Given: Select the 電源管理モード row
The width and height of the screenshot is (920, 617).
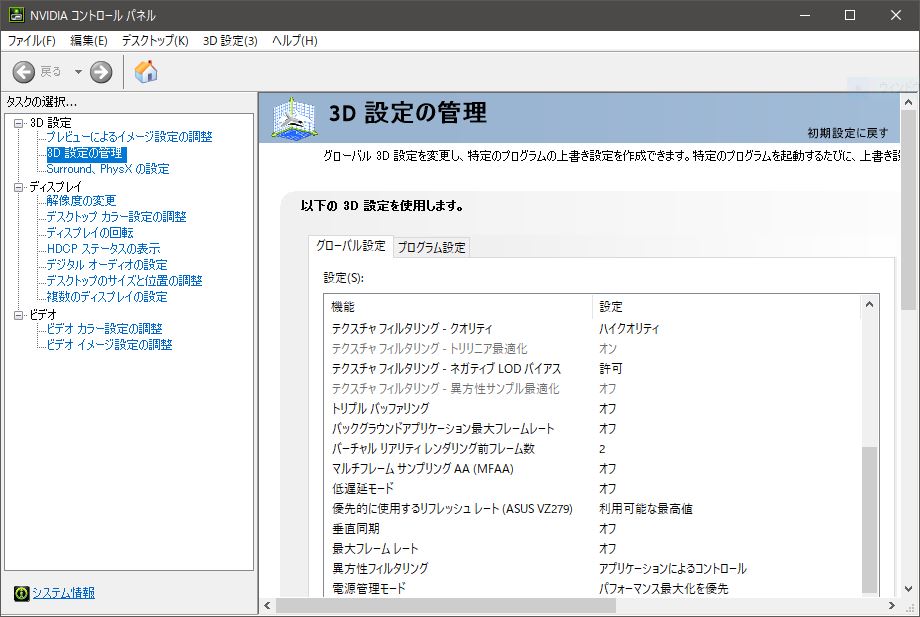Looking at the screenshot, I should click(x=591, y=588).
